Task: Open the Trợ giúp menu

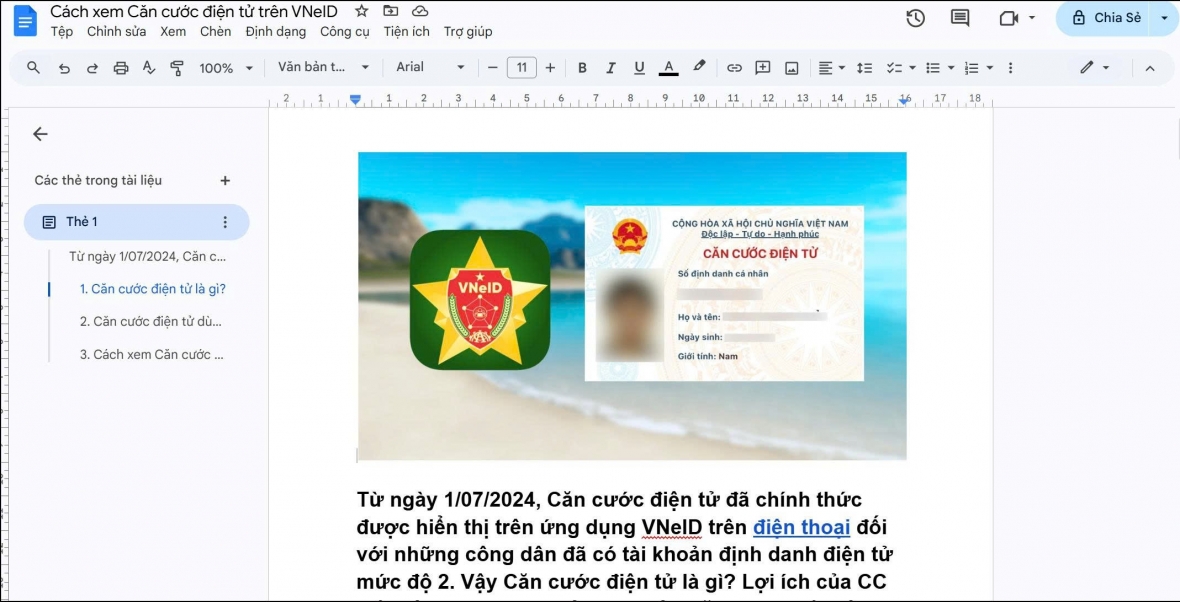Action: (x=467, y=32)
